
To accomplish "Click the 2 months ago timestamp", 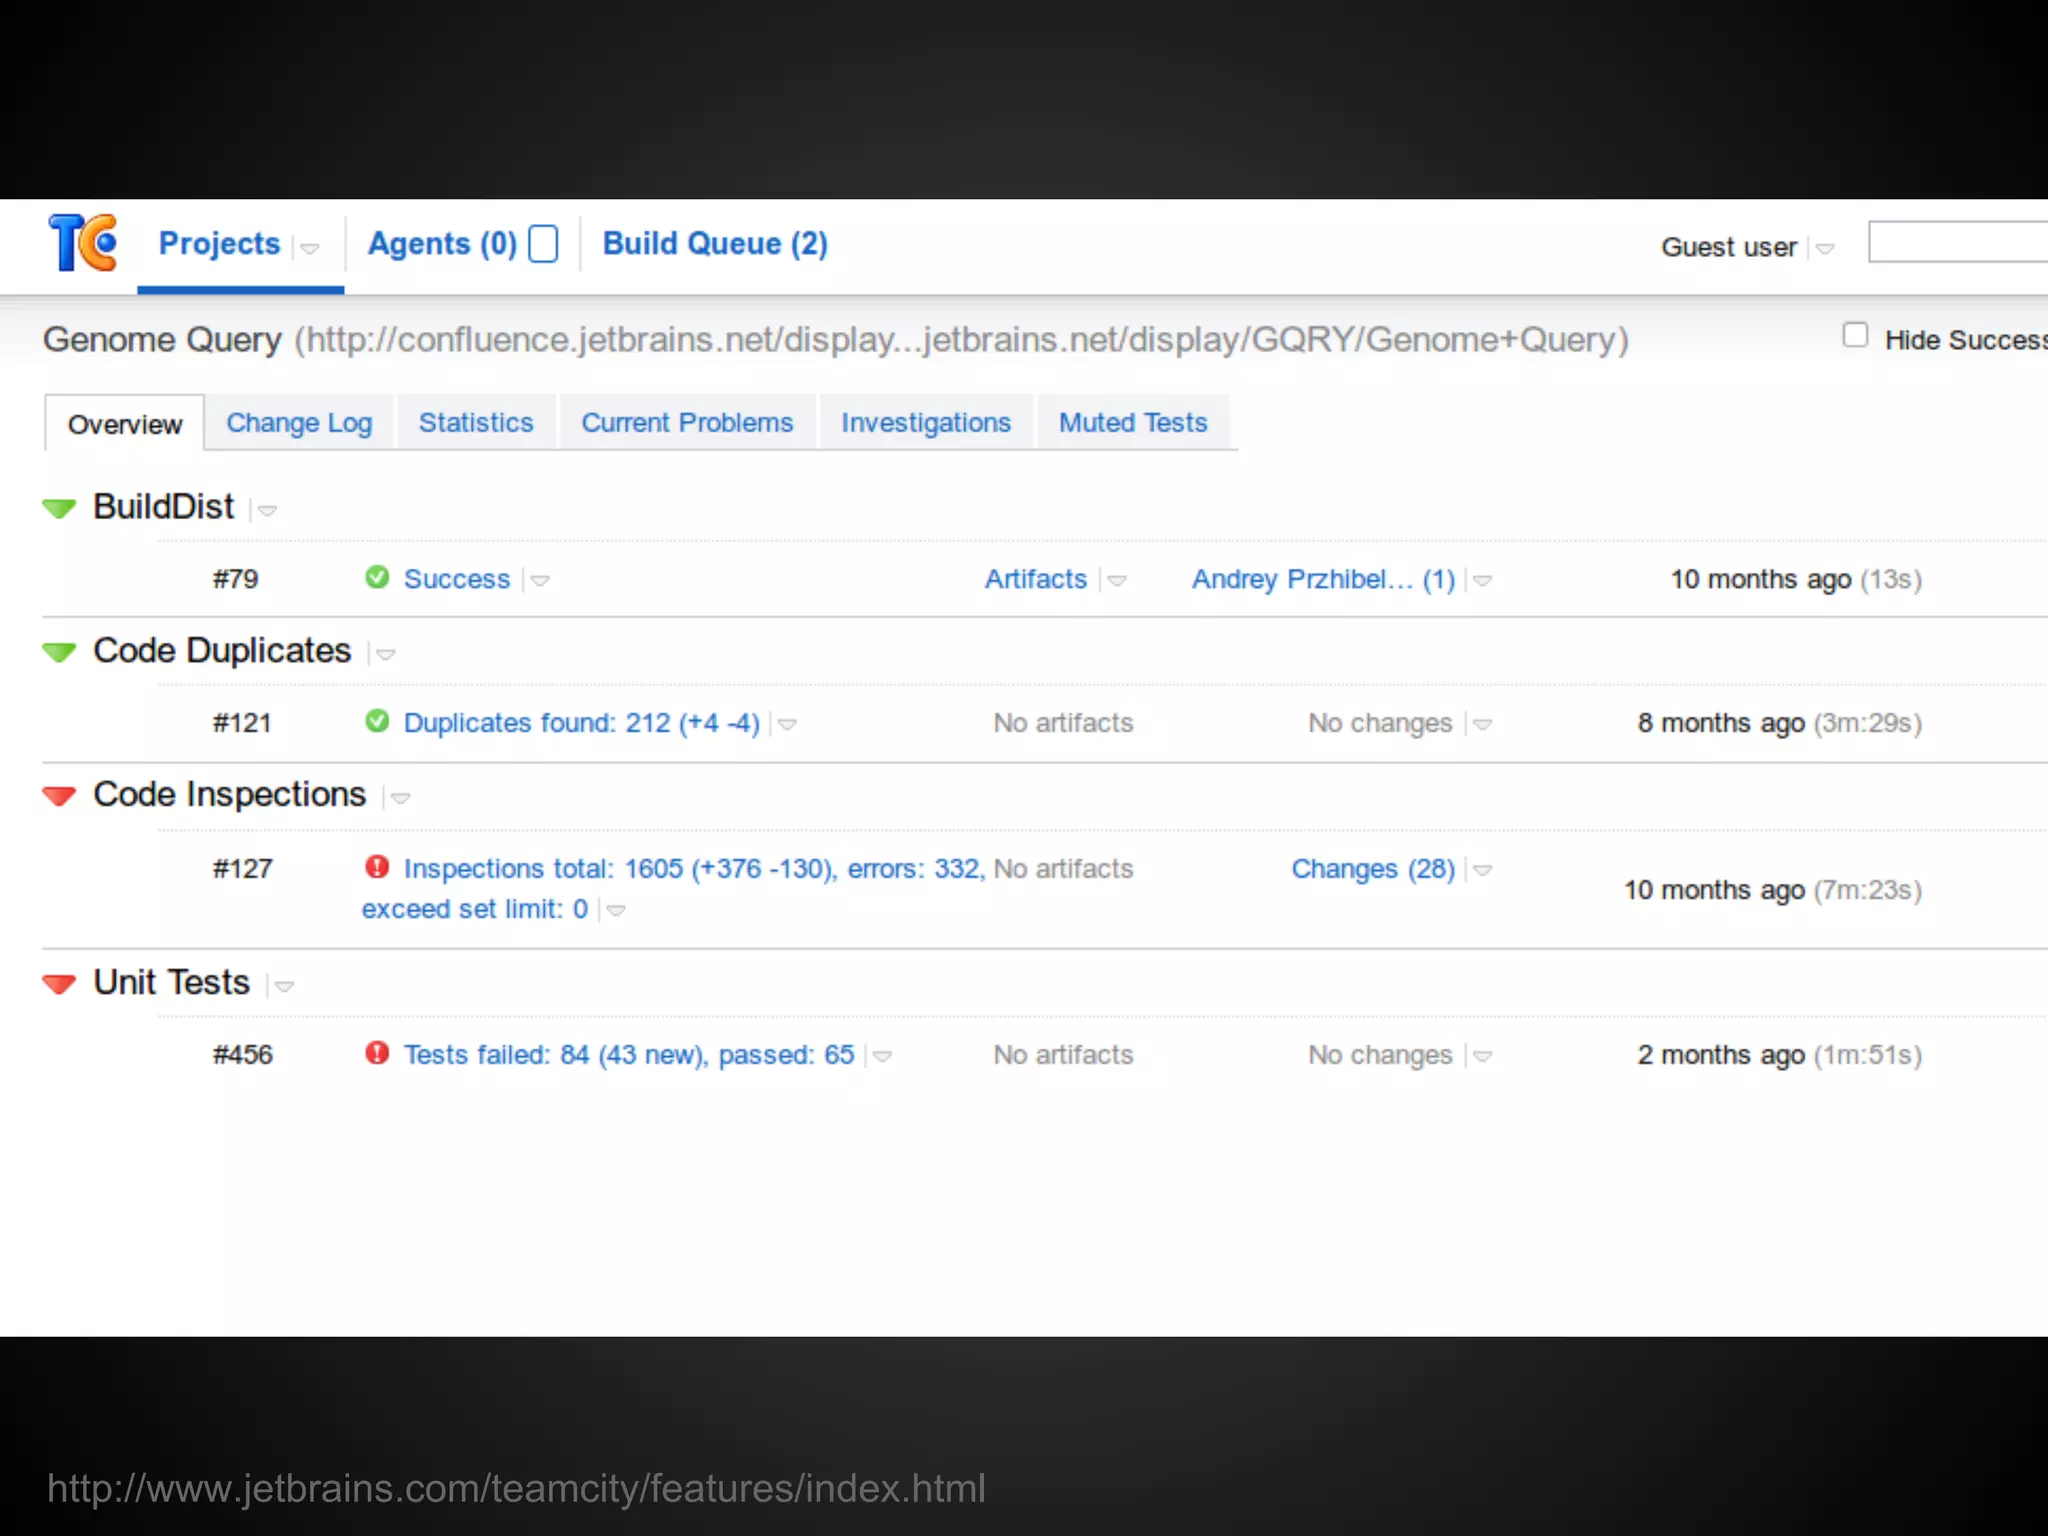I will tap(1721, 1055).
